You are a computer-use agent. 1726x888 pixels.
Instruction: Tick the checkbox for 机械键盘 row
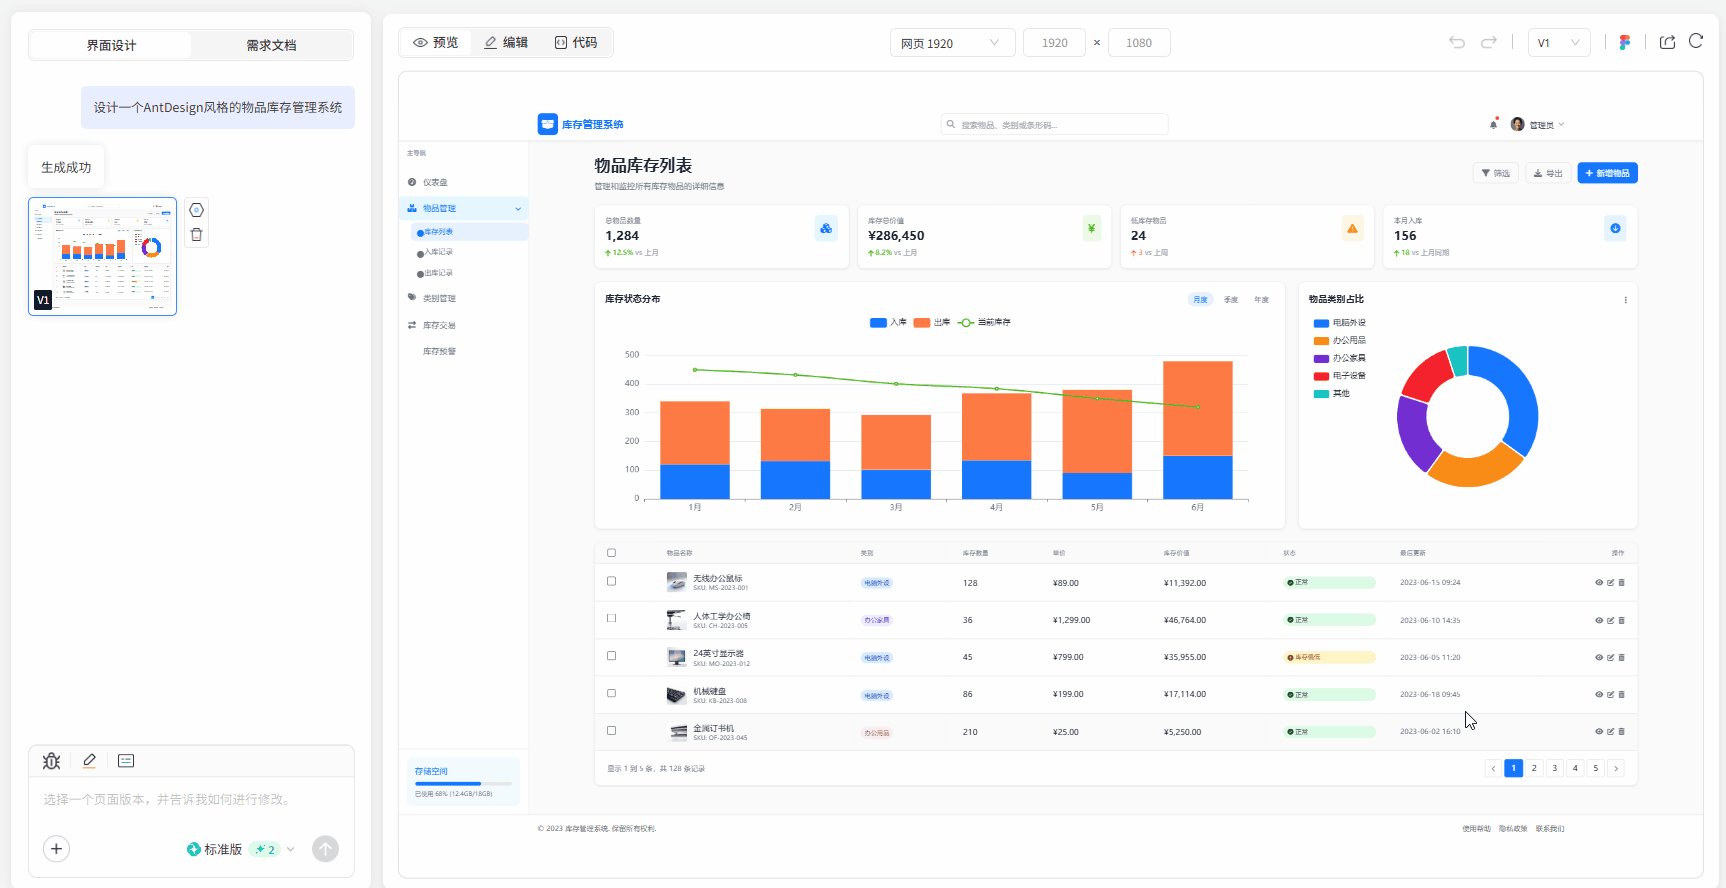point(612,693)
